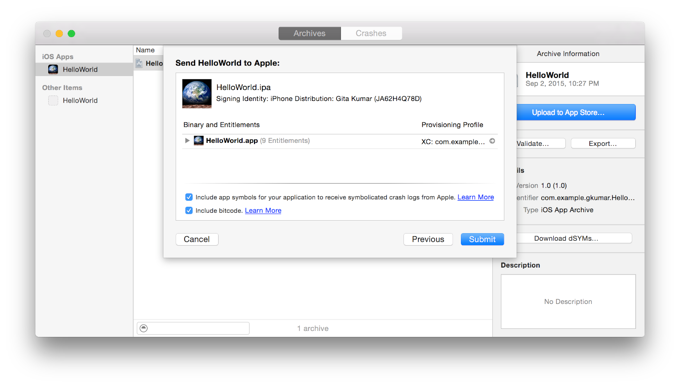The image size is (680, 388).
Task: Click the version 1.0 (1.0) value
Action: coord(554,186)
